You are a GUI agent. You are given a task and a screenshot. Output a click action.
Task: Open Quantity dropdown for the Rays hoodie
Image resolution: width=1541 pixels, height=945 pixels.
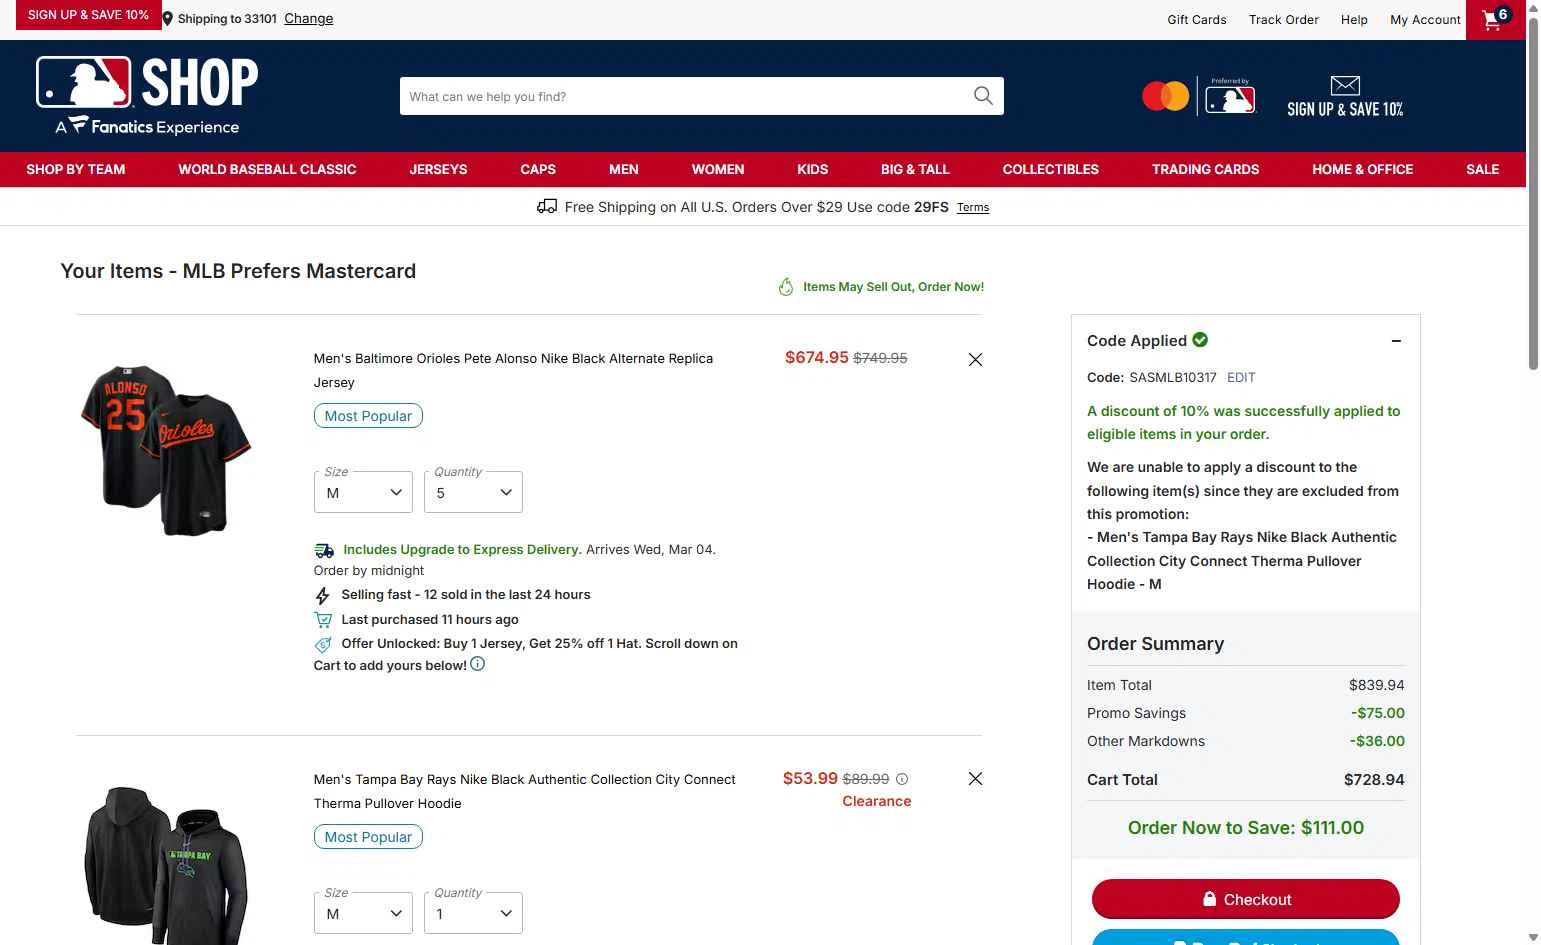(473, 913)
